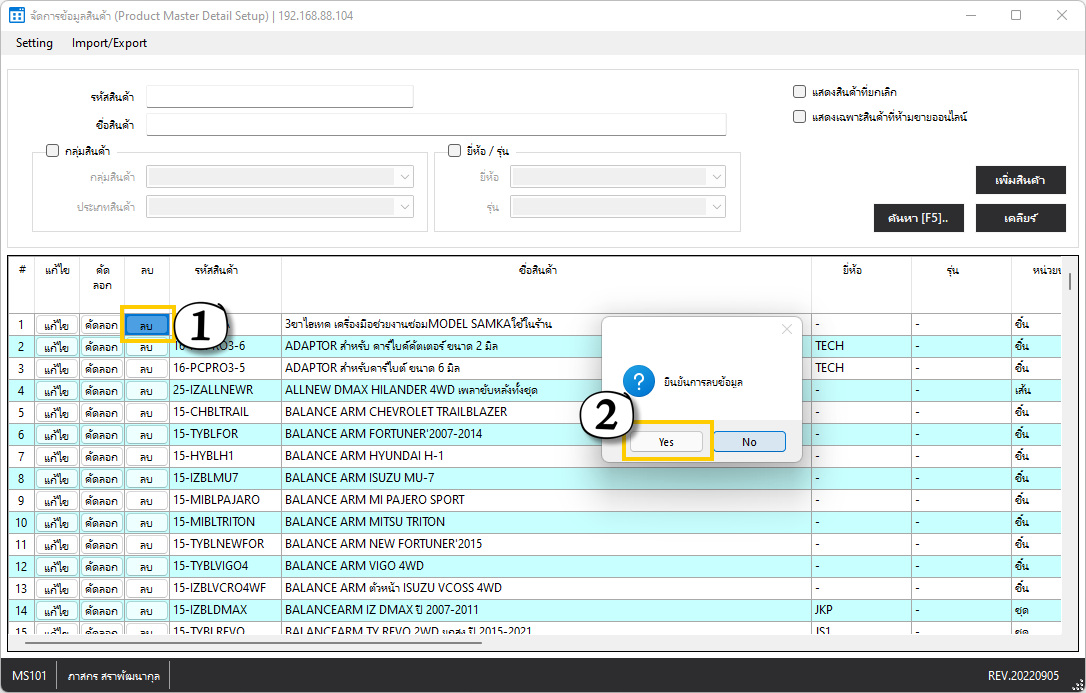Open the ประเภทสินค้า dropdown list
Screen dimensions: 1086x693
tap(404, 206)
